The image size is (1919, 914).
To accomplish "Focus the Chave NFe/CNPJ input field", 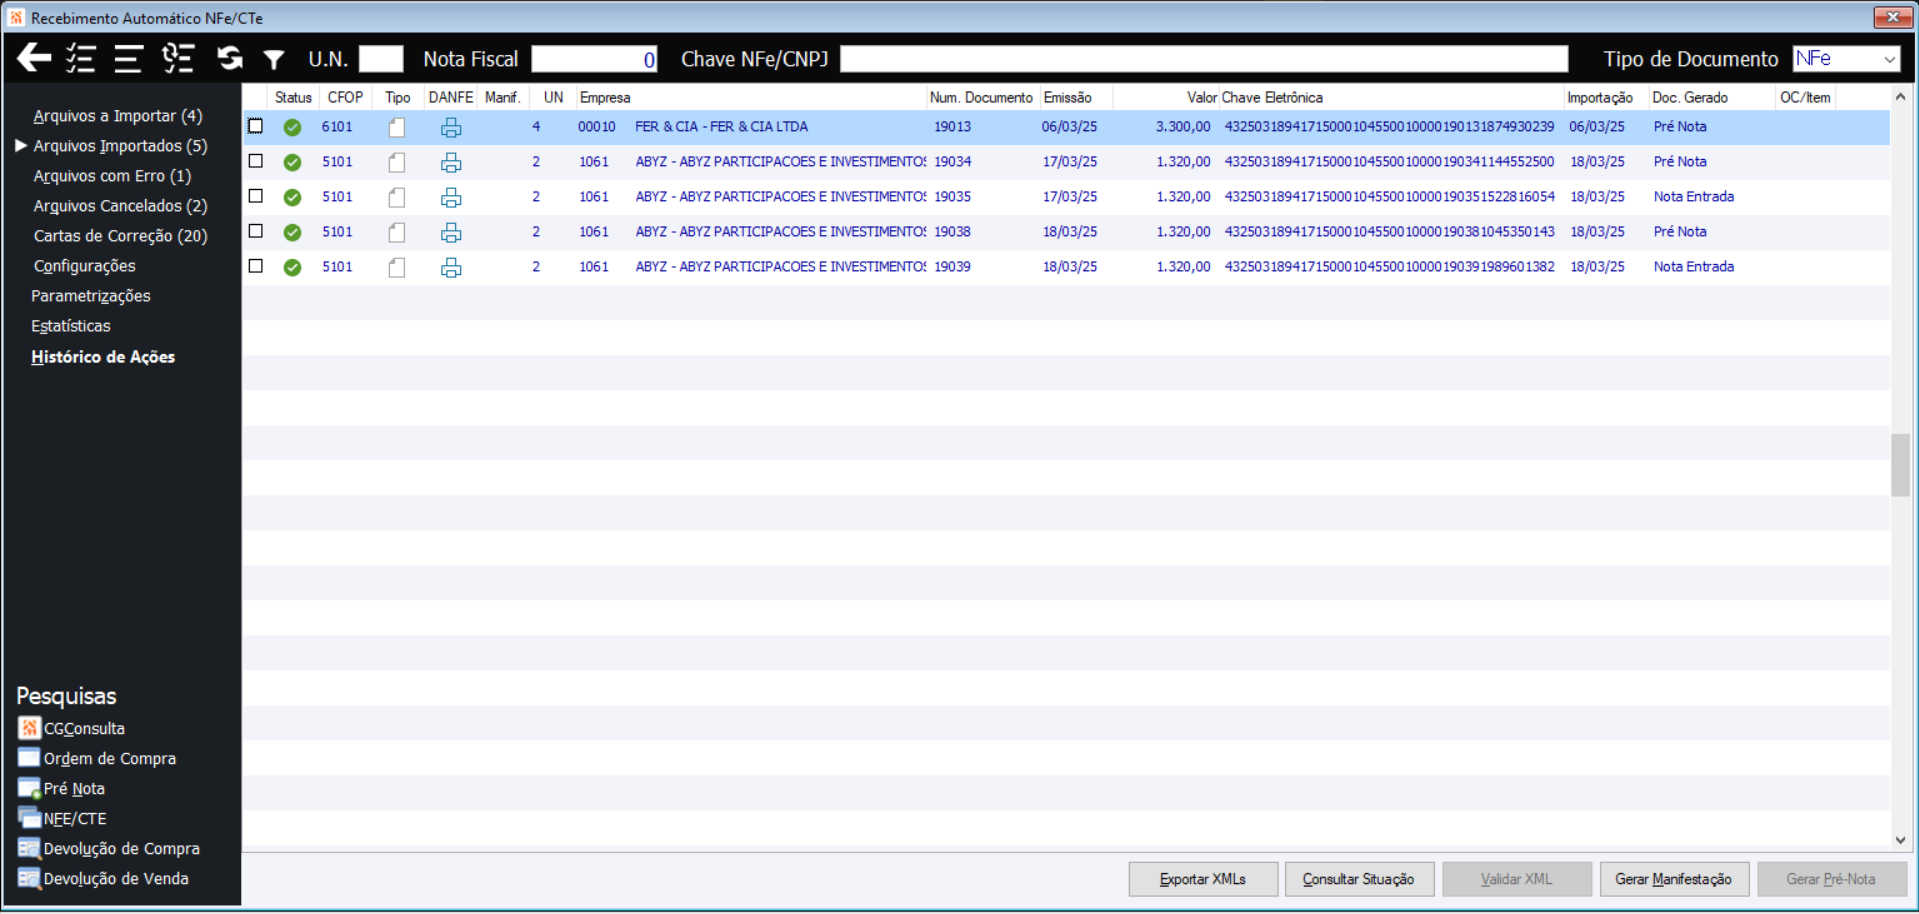I will coord(1204,59).
